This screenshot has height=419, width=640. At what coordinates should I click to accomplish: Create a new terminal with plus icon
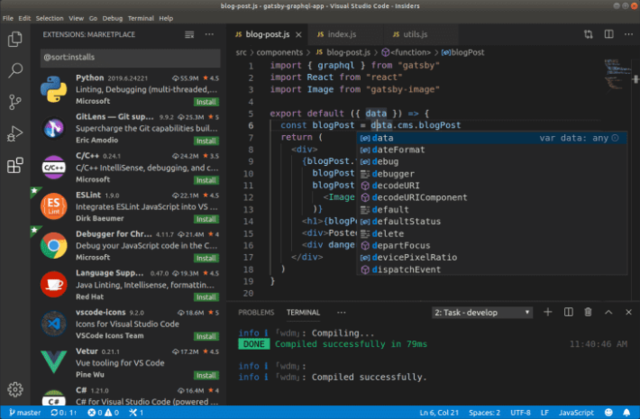(x=549, y=312)
